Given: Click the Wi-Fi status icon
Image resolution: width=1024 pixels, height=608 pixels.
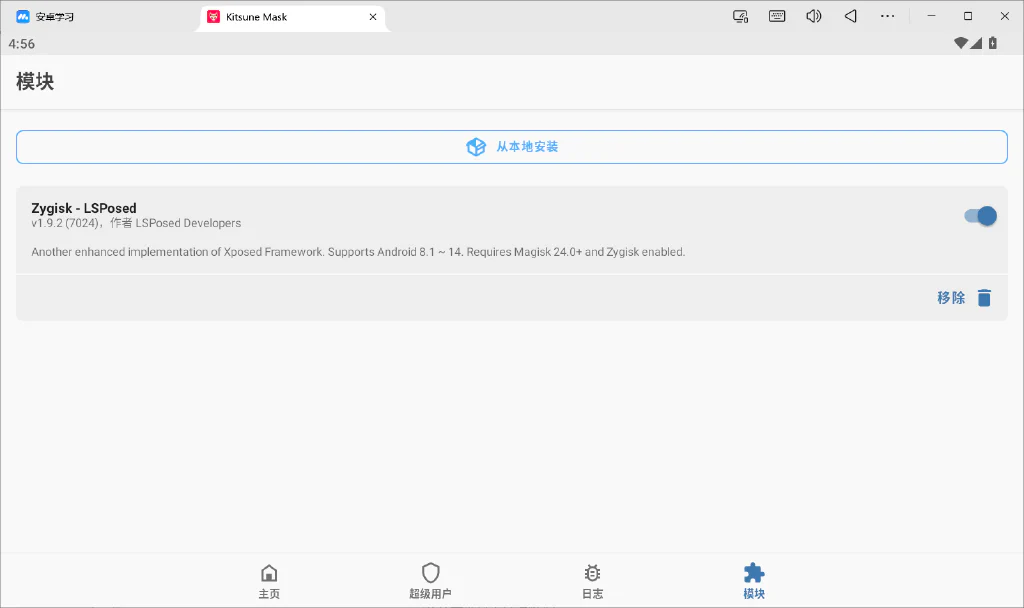Looking at the screenshot, I should tap(960, 43).
